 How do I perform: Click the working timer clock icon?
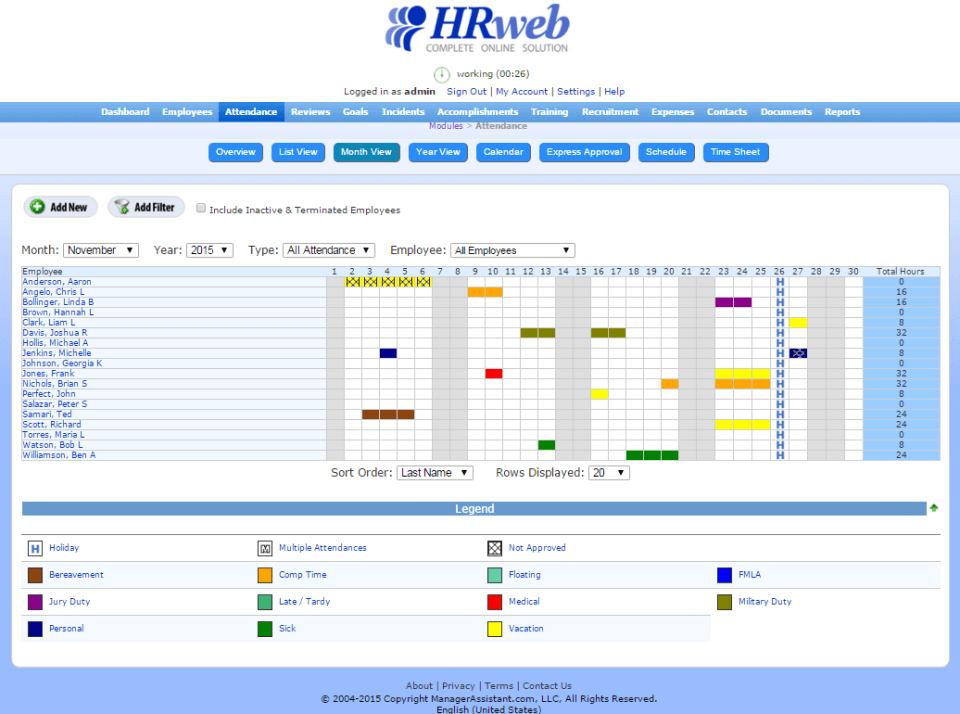(441, 74)
